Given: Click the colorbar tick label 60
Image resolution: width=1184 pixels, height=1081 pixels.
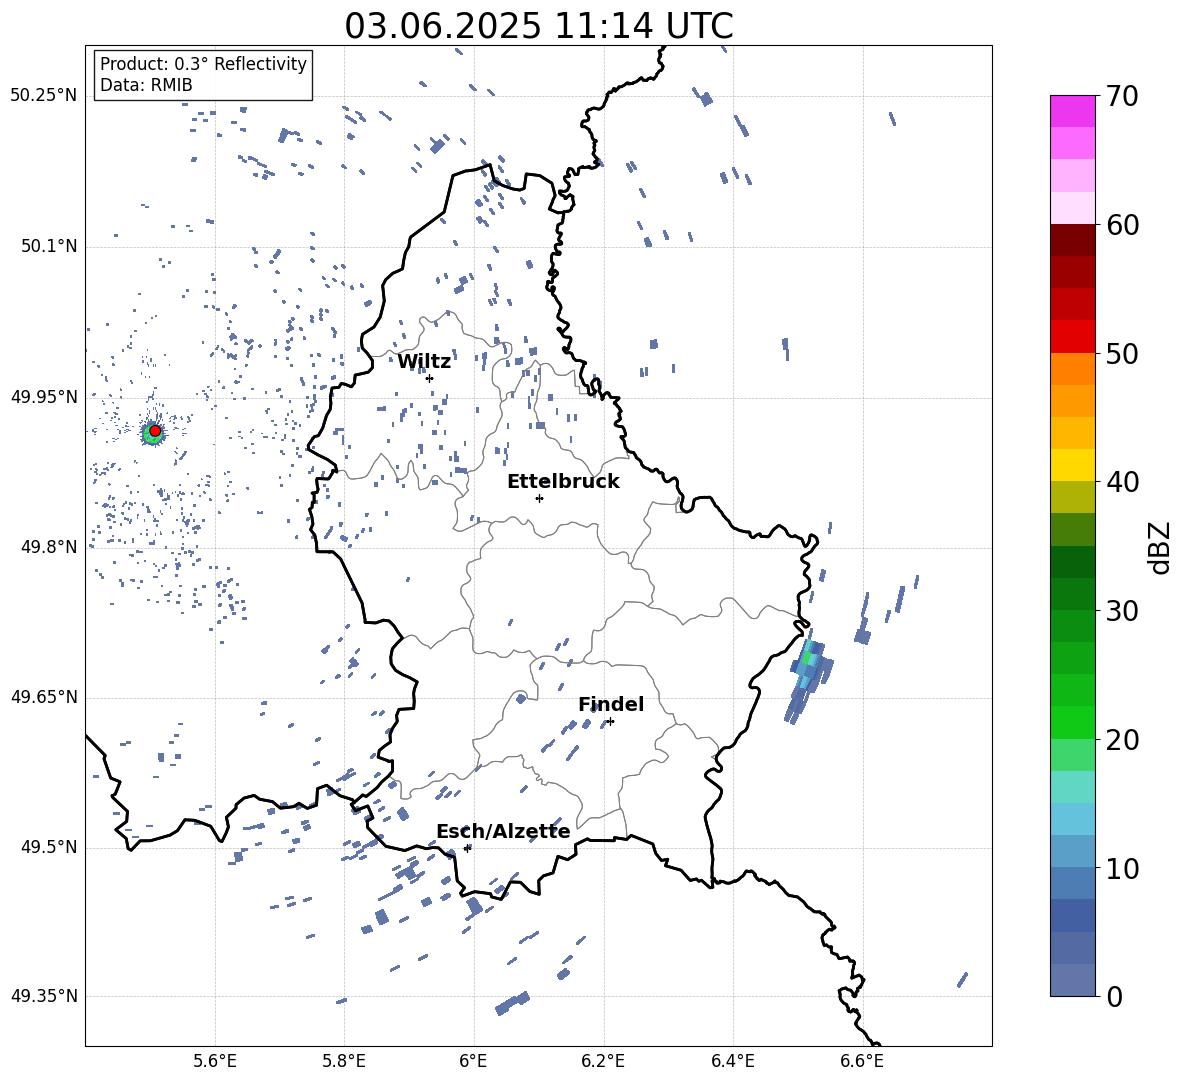Looking at the screenshot, I should (x=1121, y=225).
